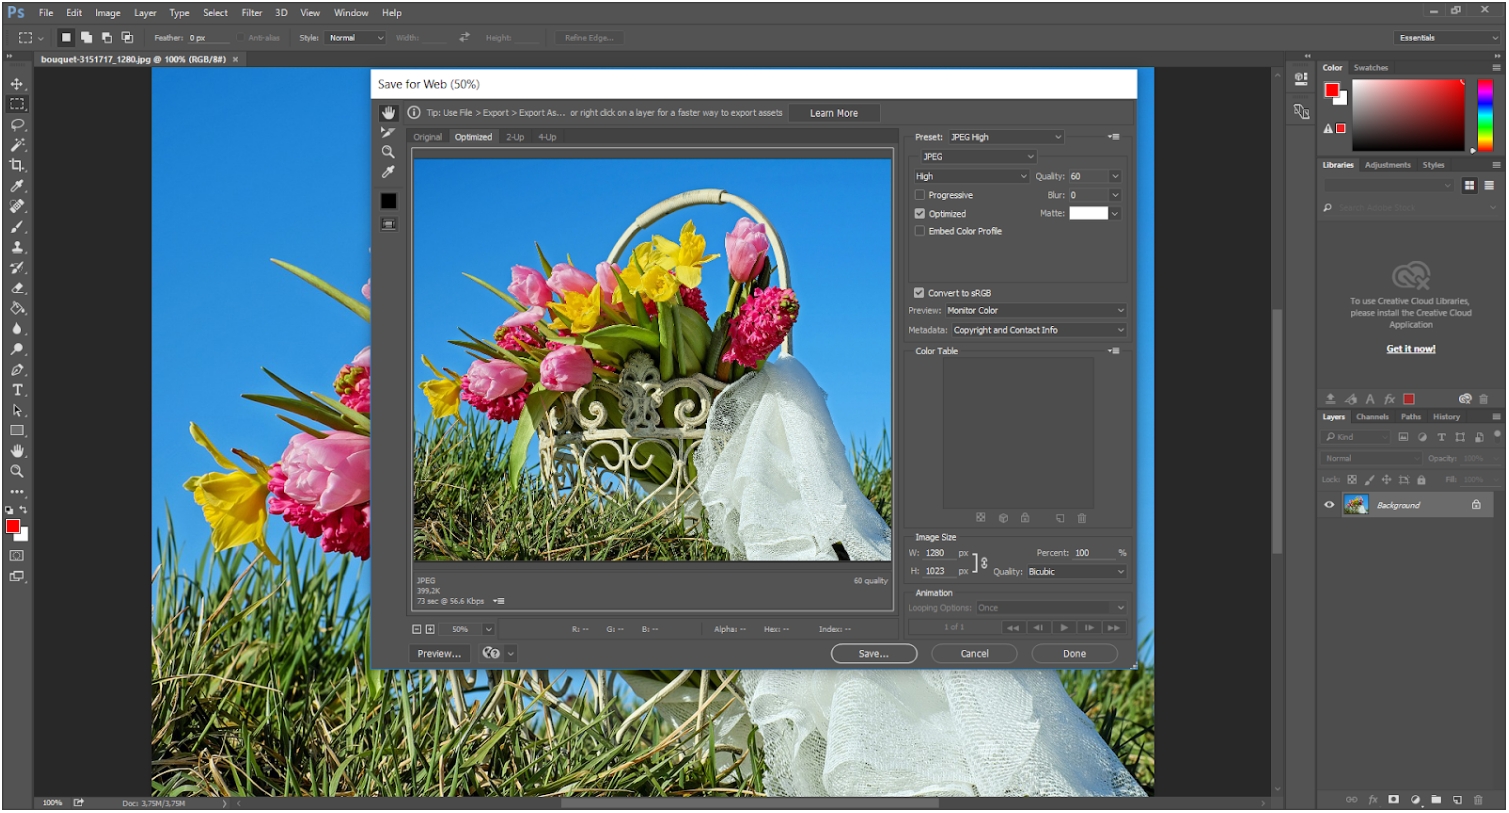The width and height of the screenshot is (1509, 813).
Task: Uncheck the Convert to sRGB option
Action: pos(919,293)
